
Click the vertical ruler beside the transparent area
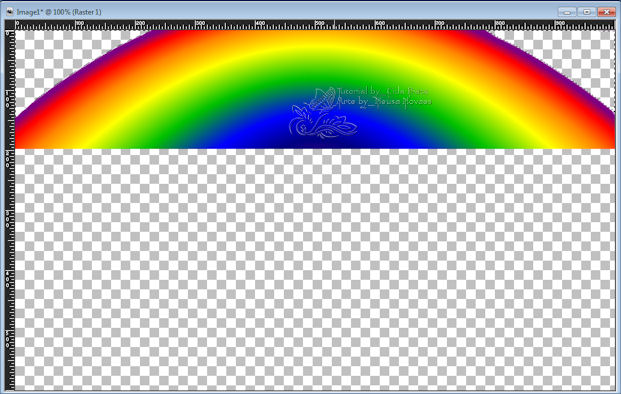click(x=10, y=269)
